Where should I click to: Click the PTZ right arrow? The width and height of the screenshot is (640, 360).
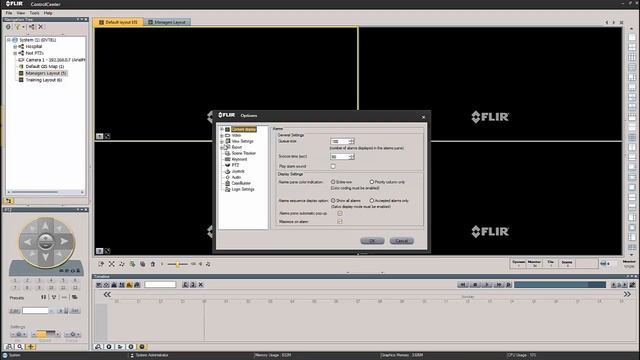point(64,242)
